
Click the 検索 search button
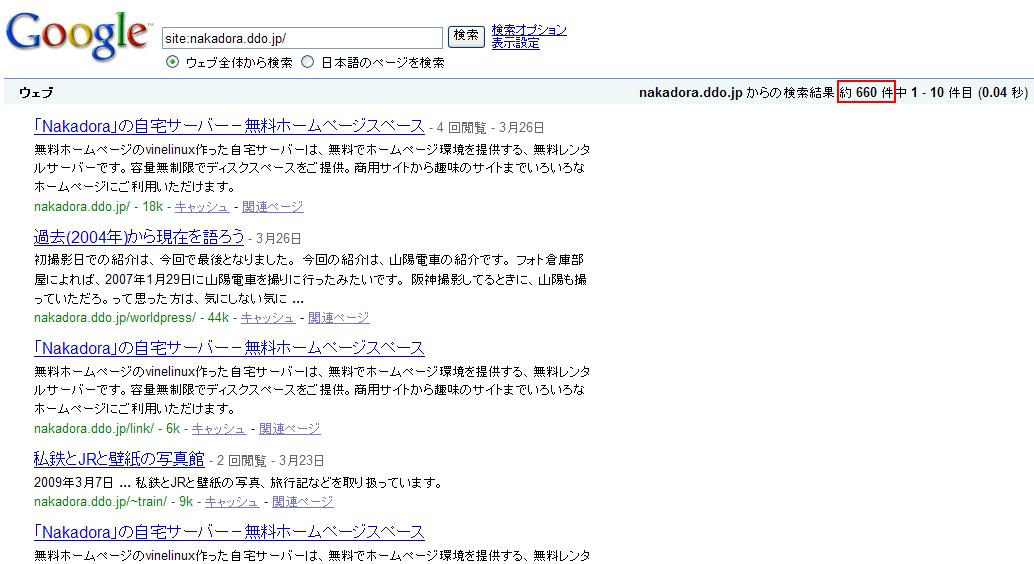pos(466,36)
